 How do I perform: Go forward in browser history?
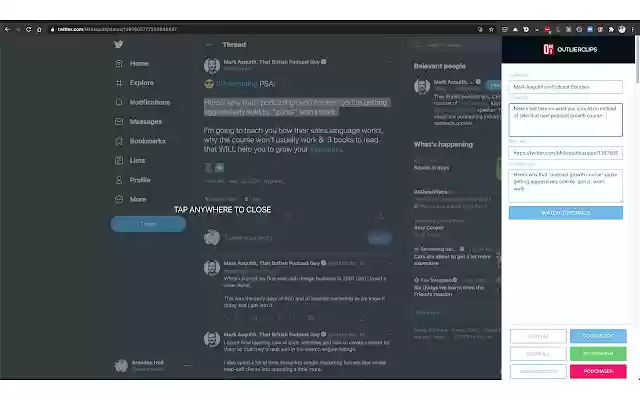[18, 29]
